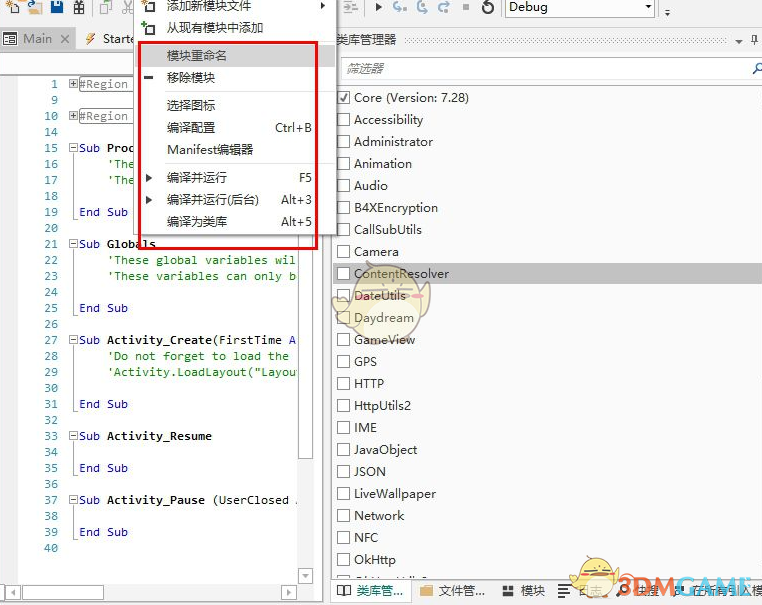Click the editor horizontal scrollbar thumb
Image resolution: width=762 pixels, height=605 pixels.
[x=63, y=592]
